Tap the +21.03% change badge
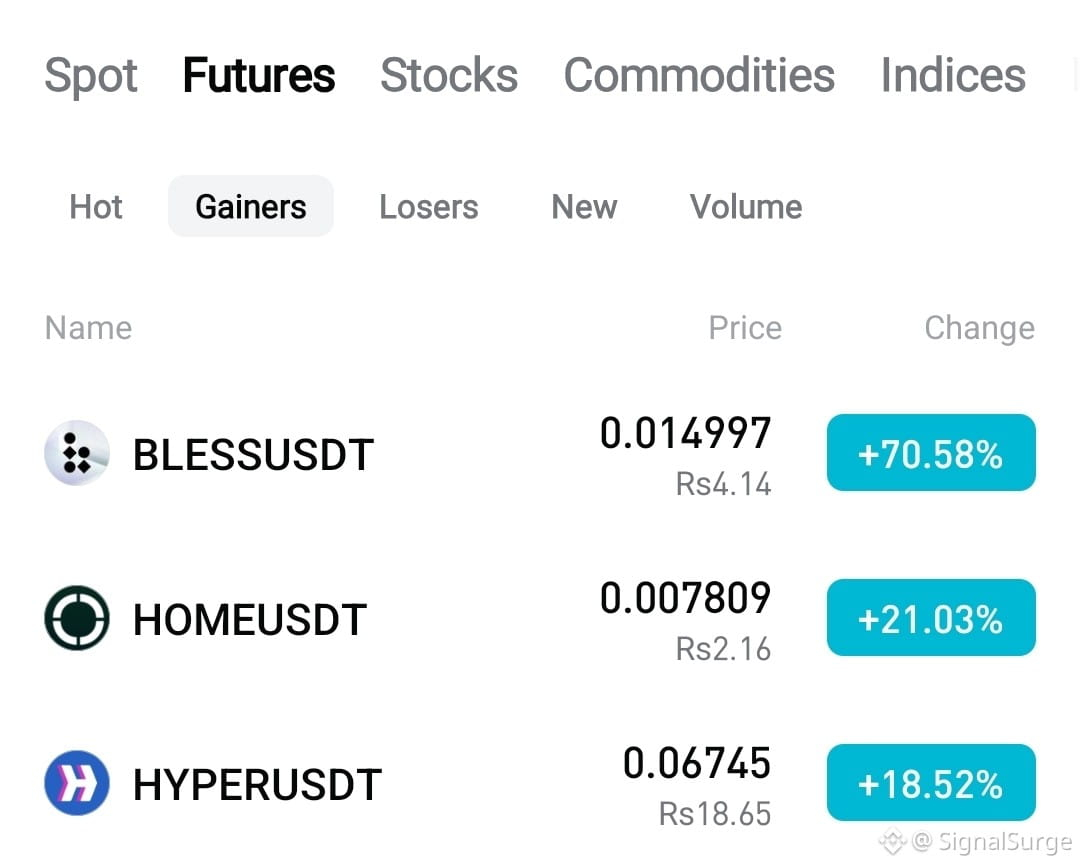The height and width of the screenshot is (866, 1080). (x=931, y=617)
